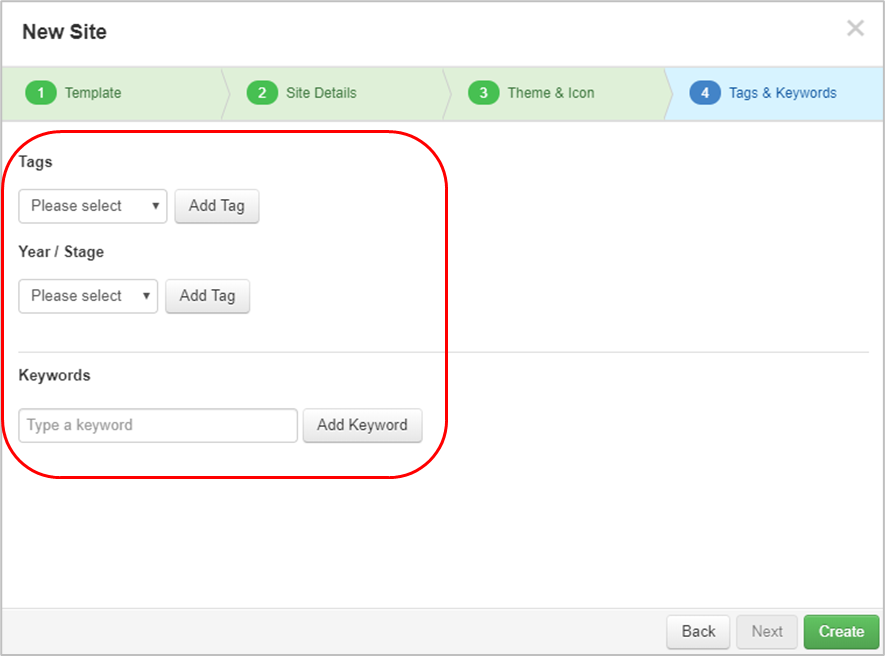Click the greyed-out Next button

[767, 631]
